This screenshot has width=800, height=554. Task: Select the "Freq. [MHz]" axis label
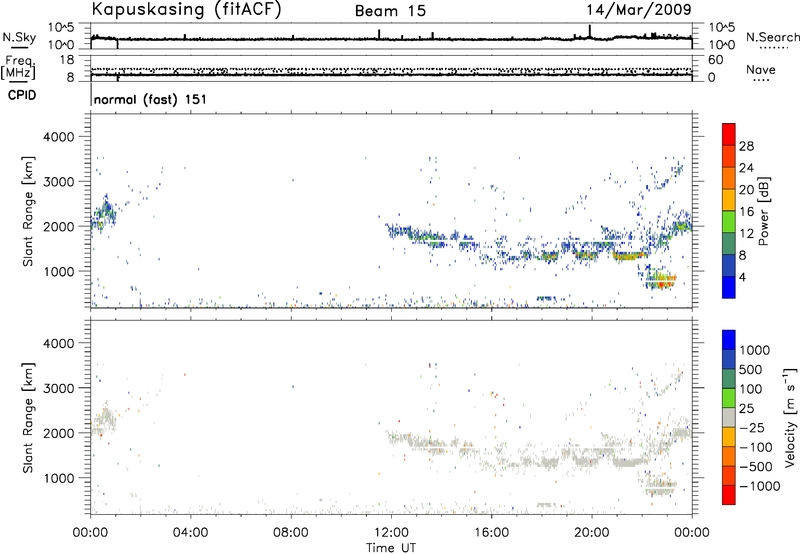18,67
